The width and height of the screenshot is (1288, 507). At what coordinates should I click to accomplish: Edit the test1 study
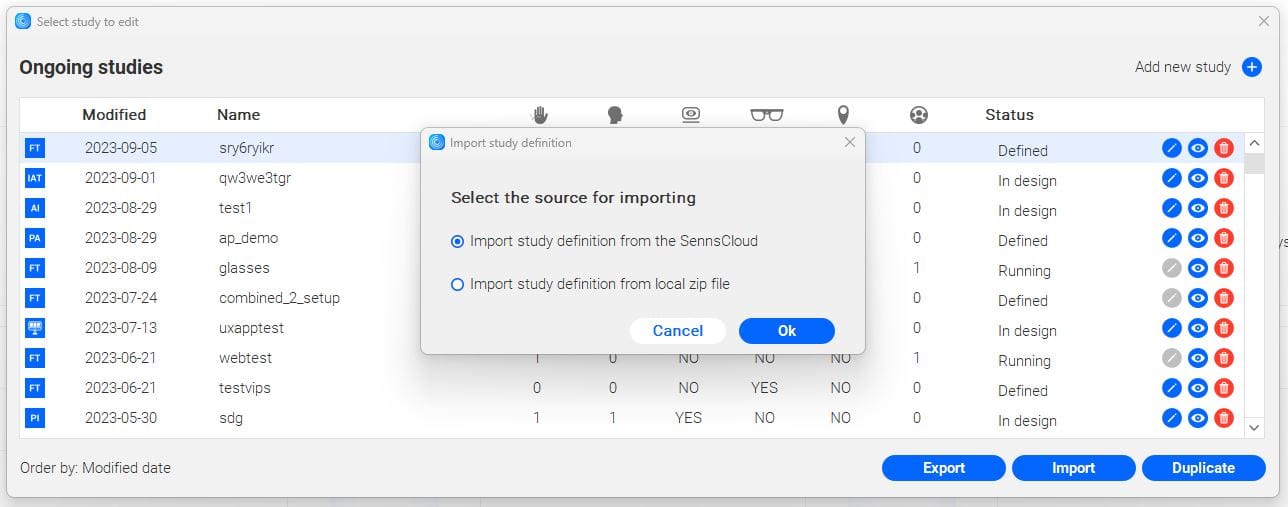click(x=1172, y=208)
